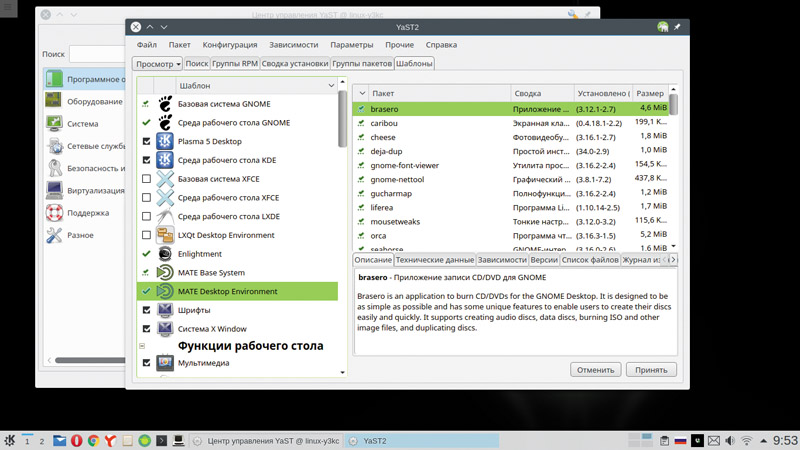Launch Opera browser from the taskbar
The width and height of the screenshot is (800, 450).
[x=77, y=440]
